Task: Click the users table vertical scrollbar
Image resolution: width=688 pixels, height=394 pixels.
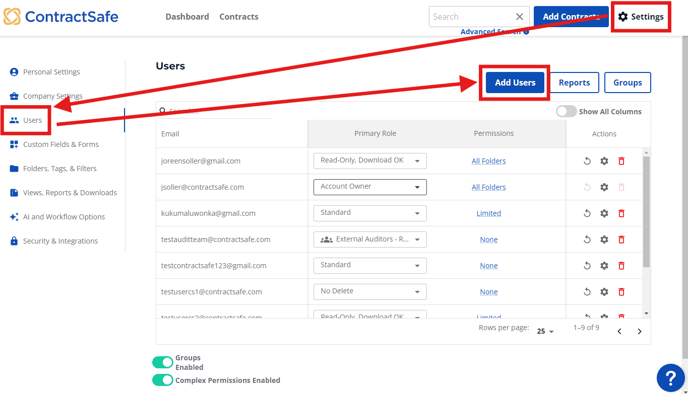Action: (x=646, y=211)
